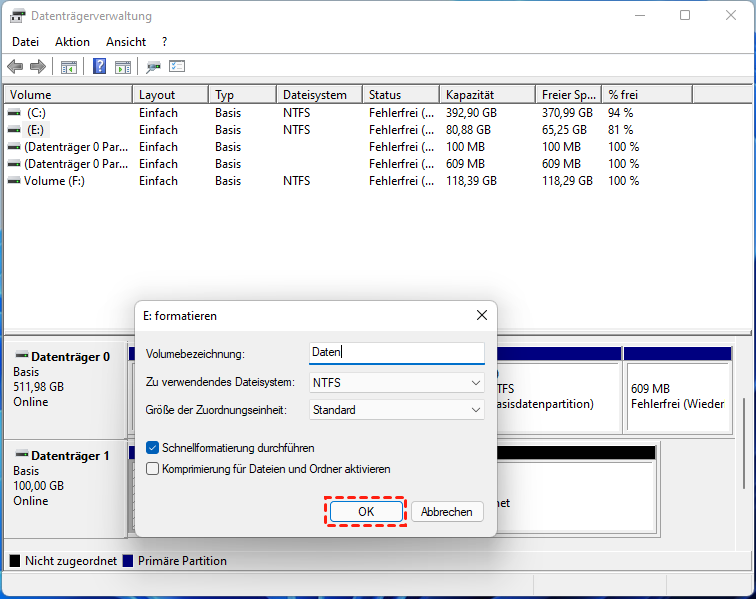This screenshot has height=599, width=756.
Task: Sort the list by Kapazität column header
Action: click(487, 95)
